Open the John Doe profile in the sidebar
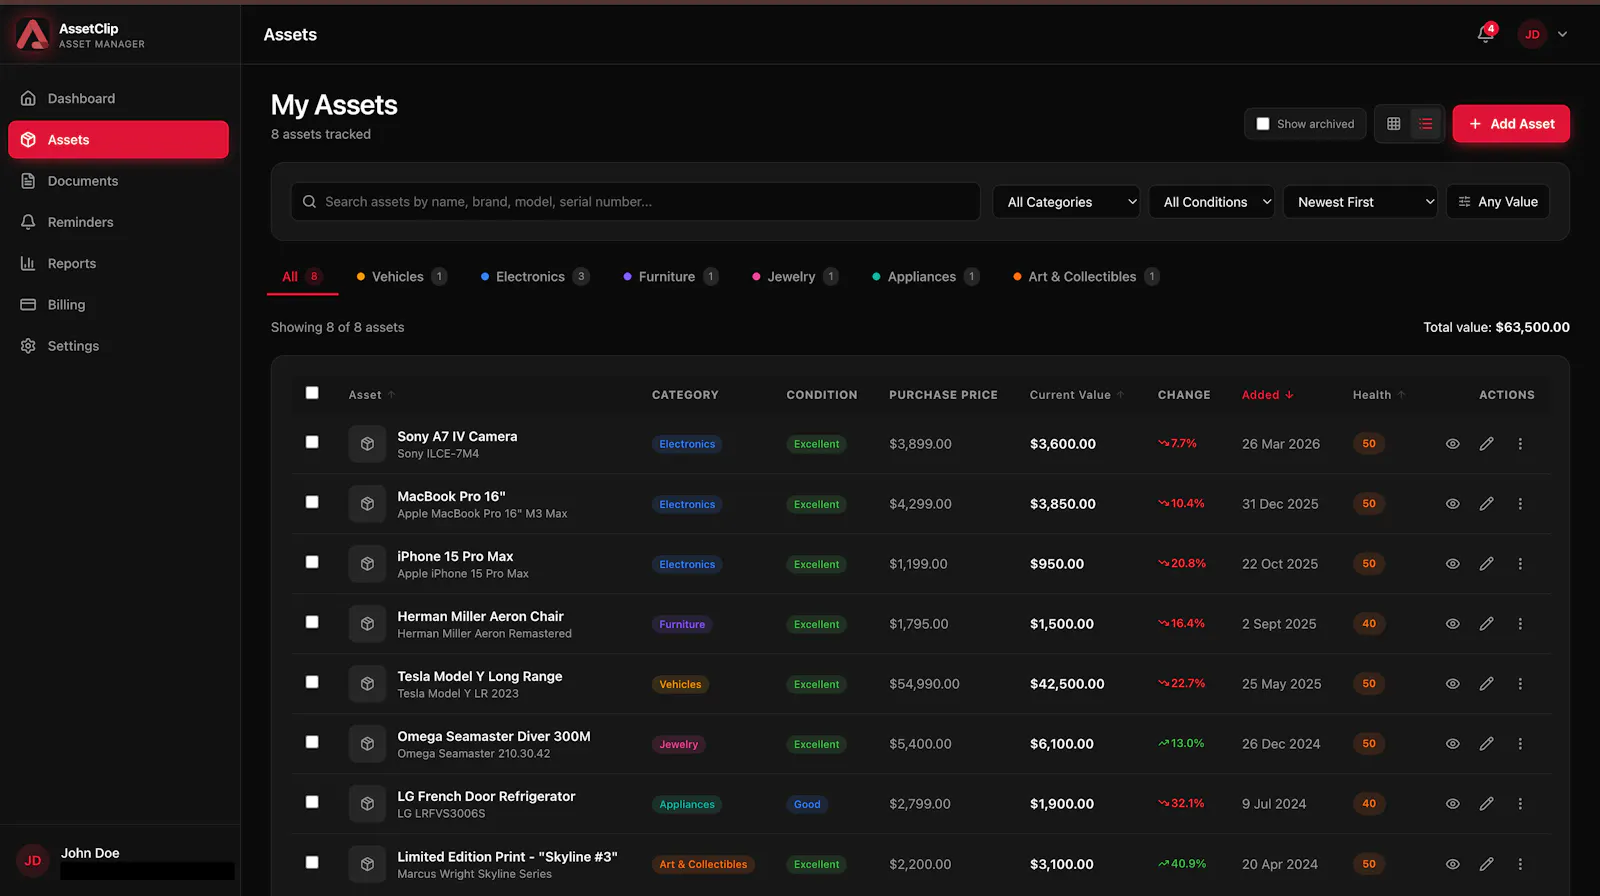 click(118, 860)
